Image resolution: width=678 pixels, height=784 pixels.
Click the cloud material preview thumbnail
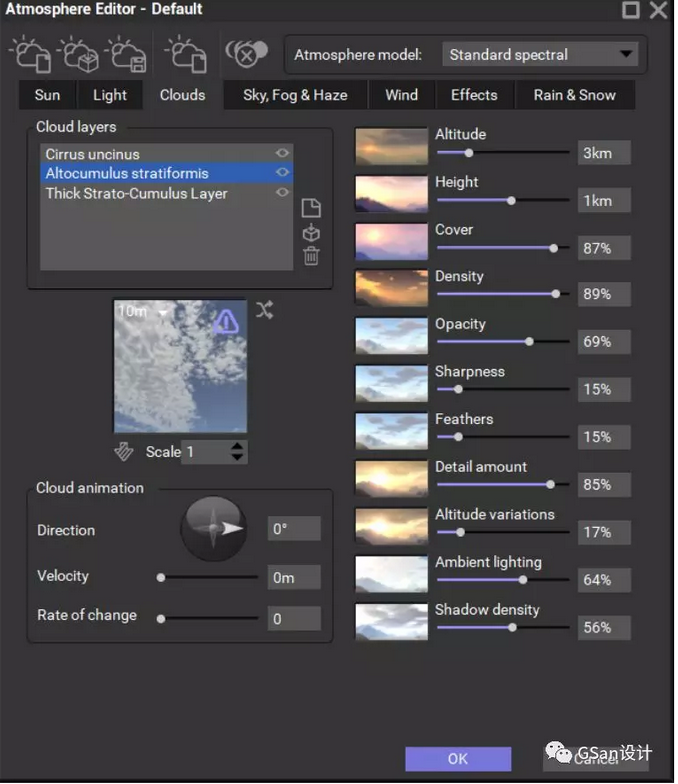(x=180, y=366)
